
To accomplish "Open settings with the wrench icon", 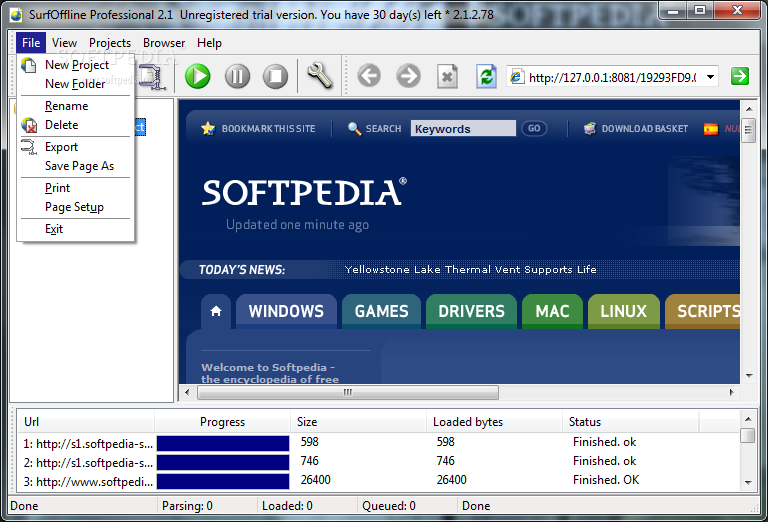I will click(319, 76).
